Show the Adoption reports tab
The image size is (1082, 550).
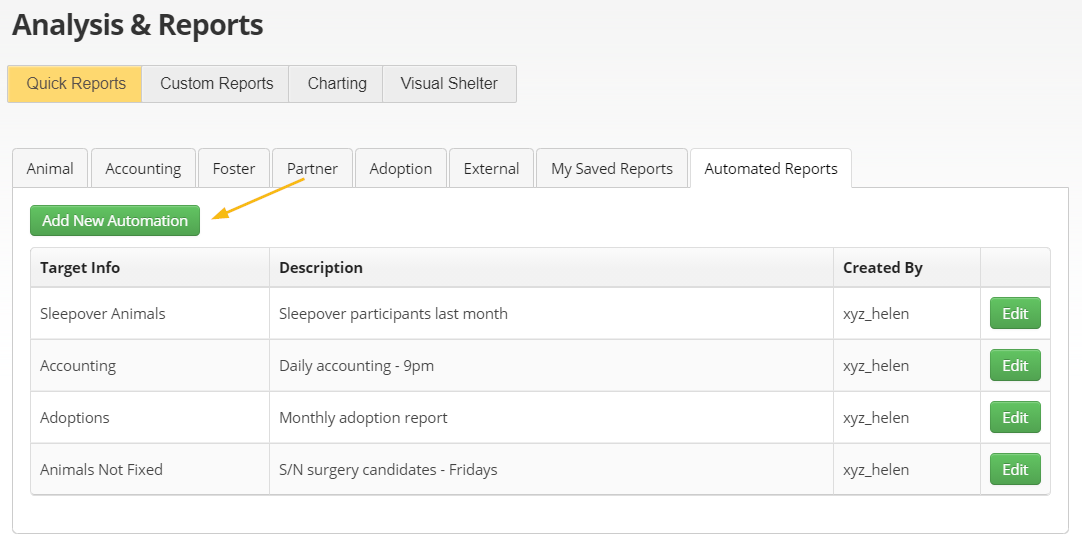click(x=401, y=169)
